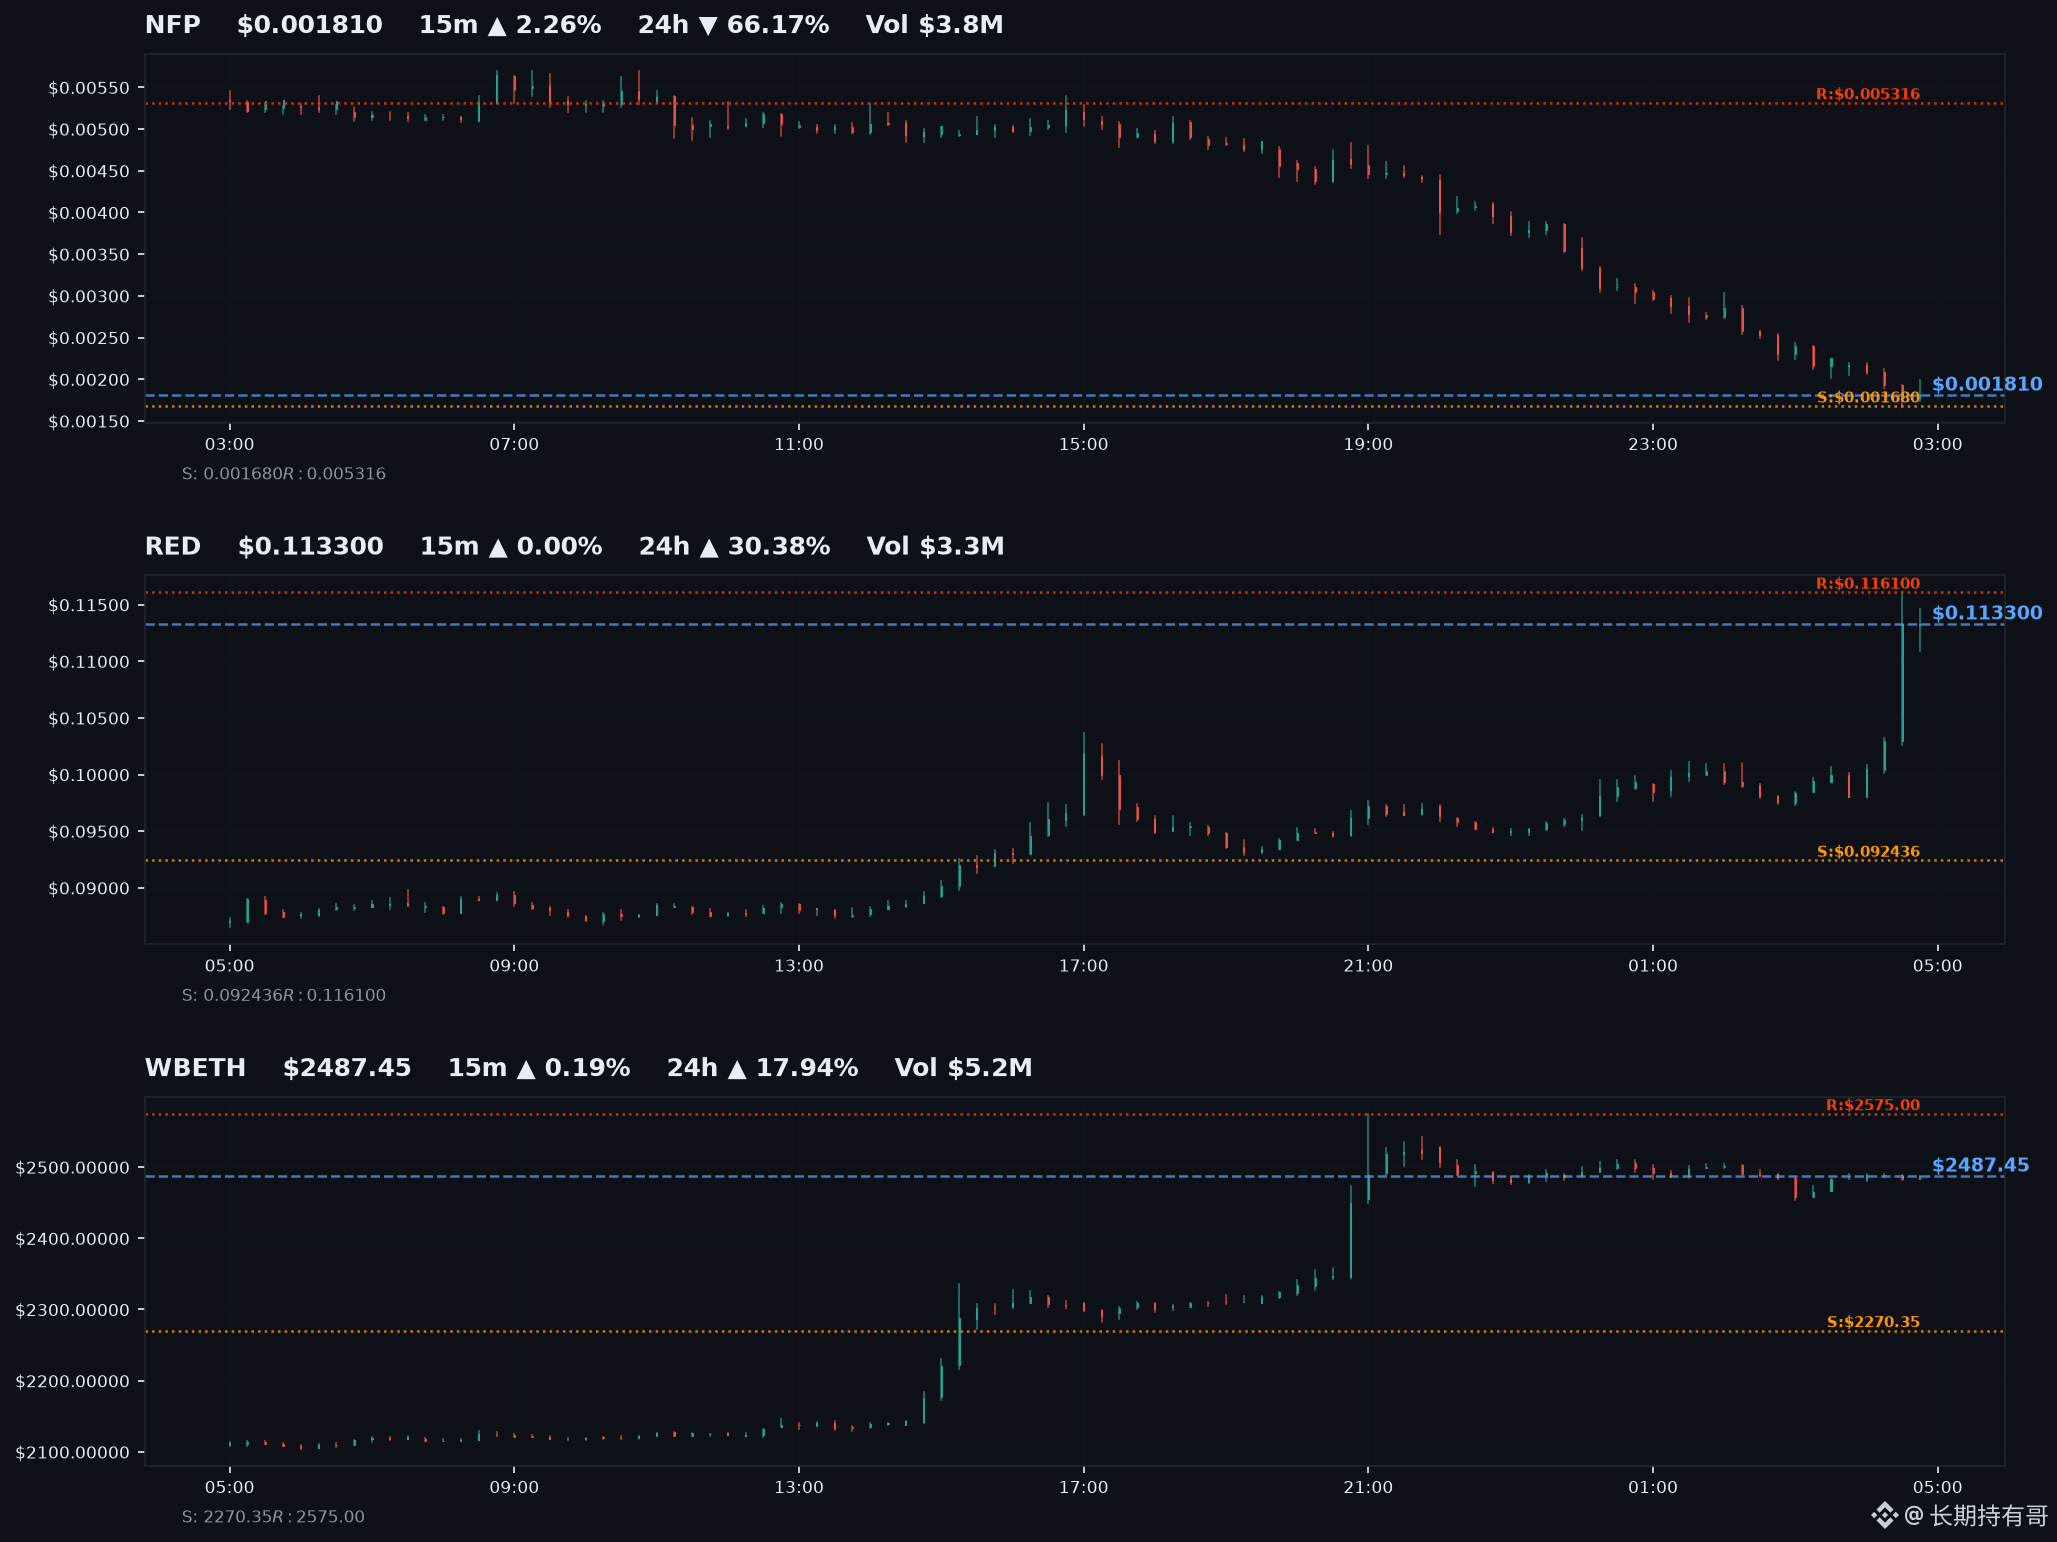Select the Vol $5.2M figure
This screenshot has width=2057, height=1542.
963,1068
